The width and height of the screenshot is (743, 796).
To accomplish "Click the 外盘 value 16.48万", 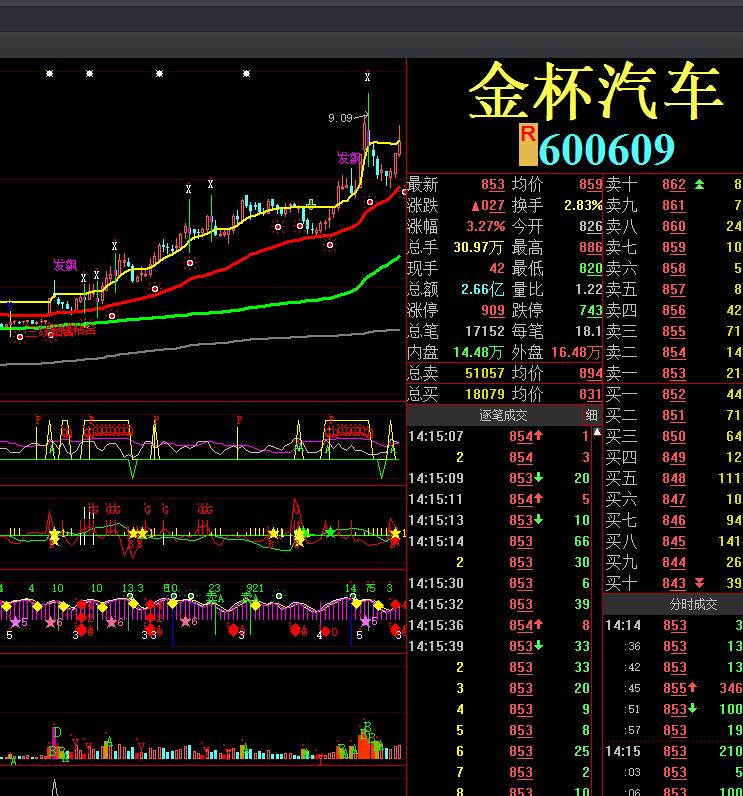I will [x=577, y=352].
